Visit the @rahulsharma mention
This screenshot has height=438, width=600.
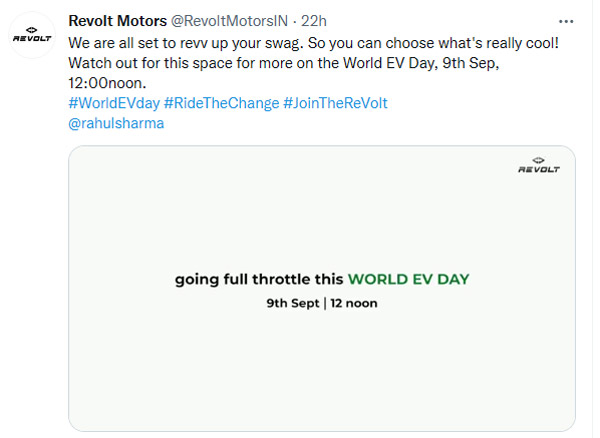(116, 123)
